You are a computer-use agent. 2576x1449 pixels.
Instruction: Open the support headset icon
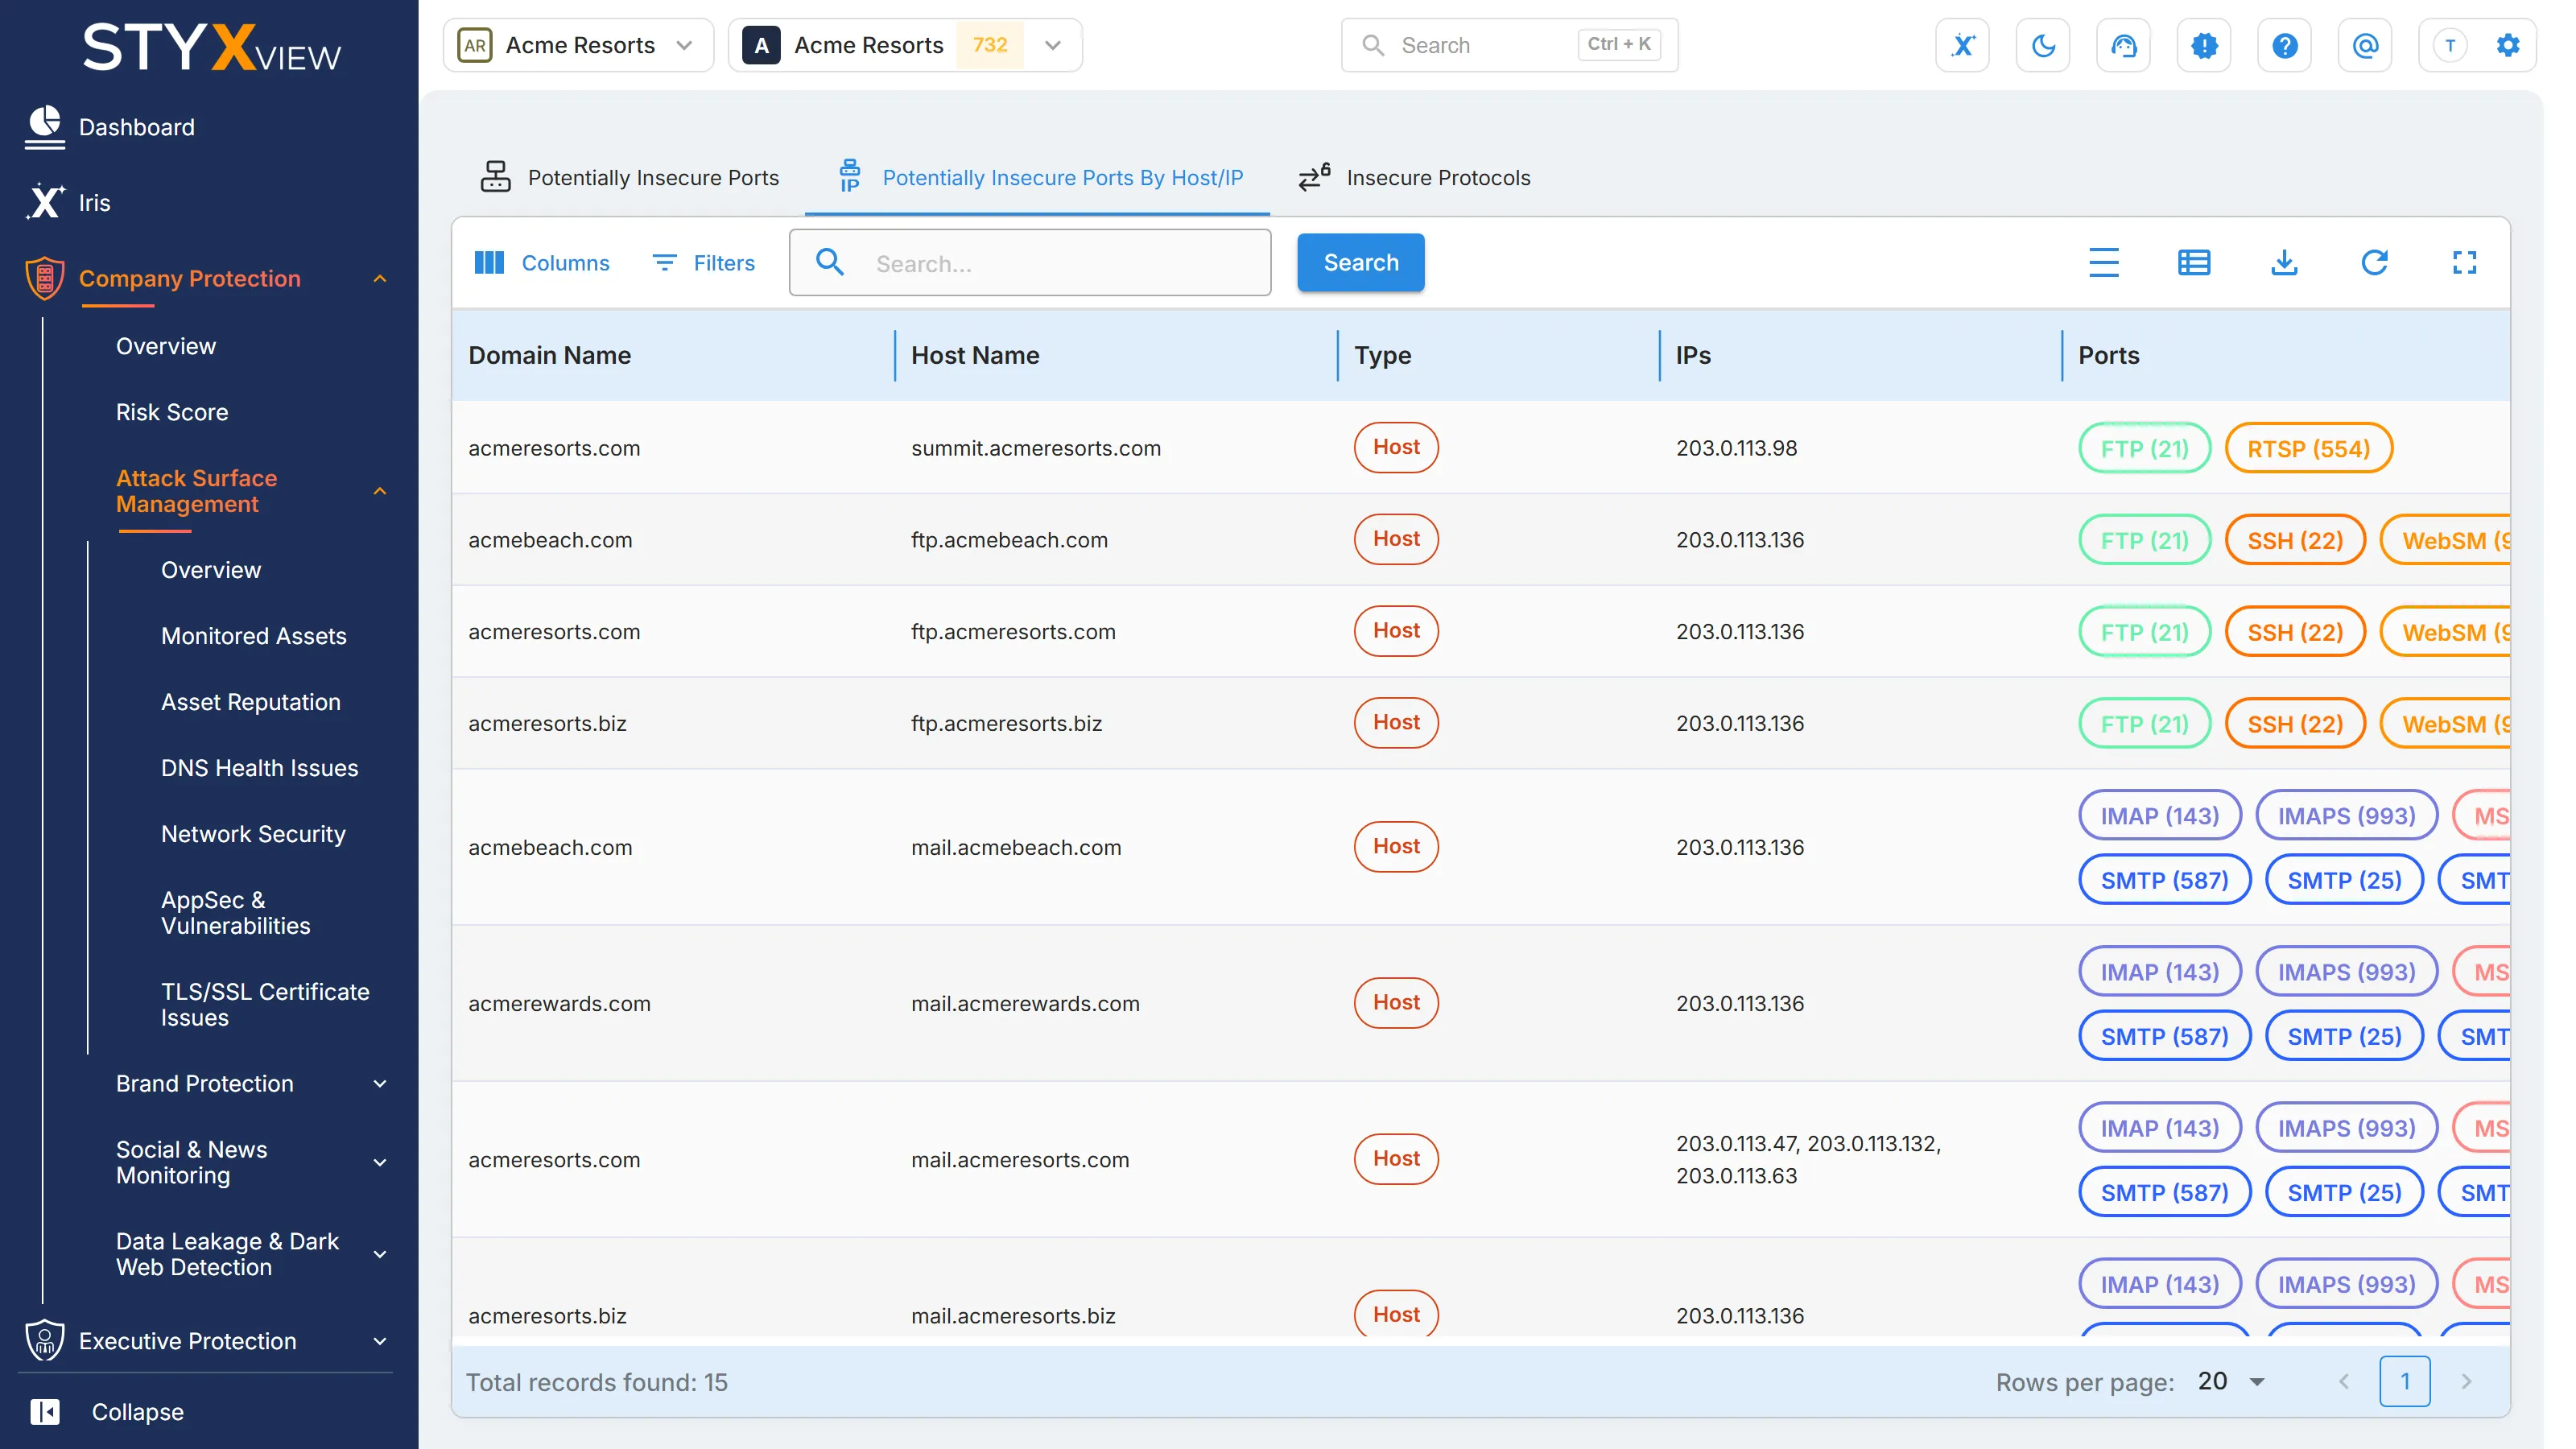pos(2124,45)
